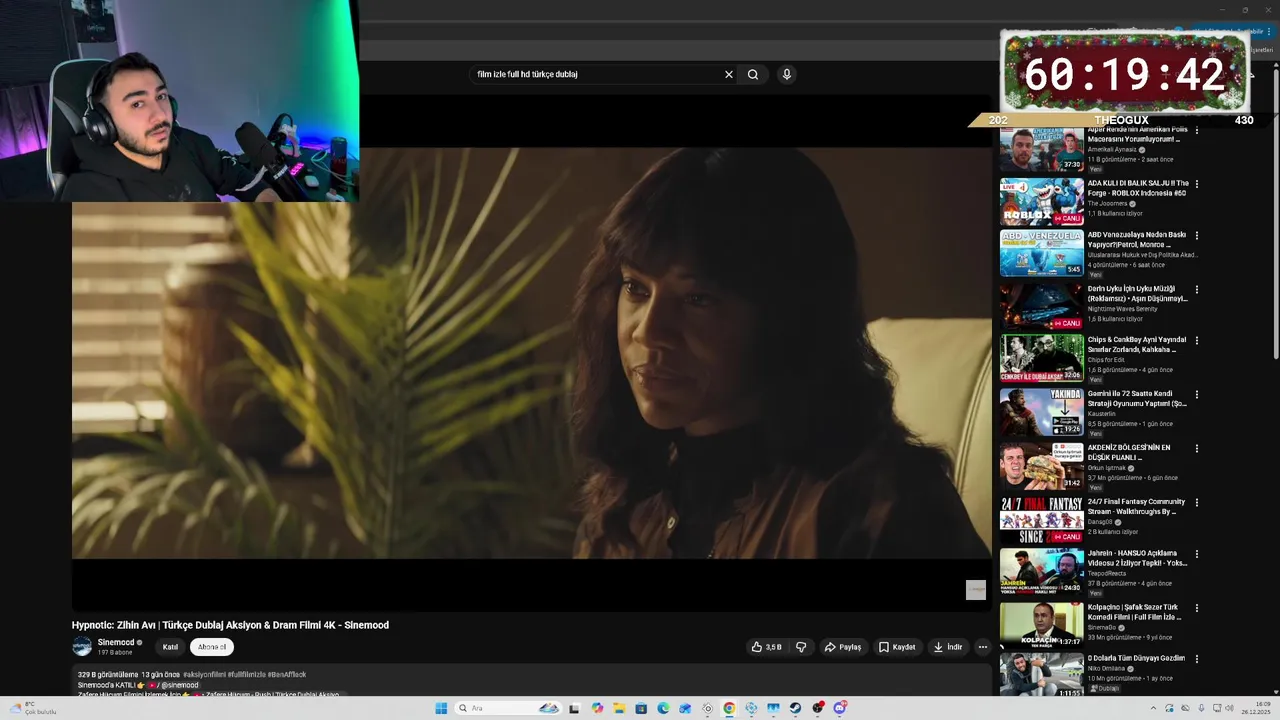Activate voice search microphone icon
1280x720 pixels.
(x=787, y=74)
